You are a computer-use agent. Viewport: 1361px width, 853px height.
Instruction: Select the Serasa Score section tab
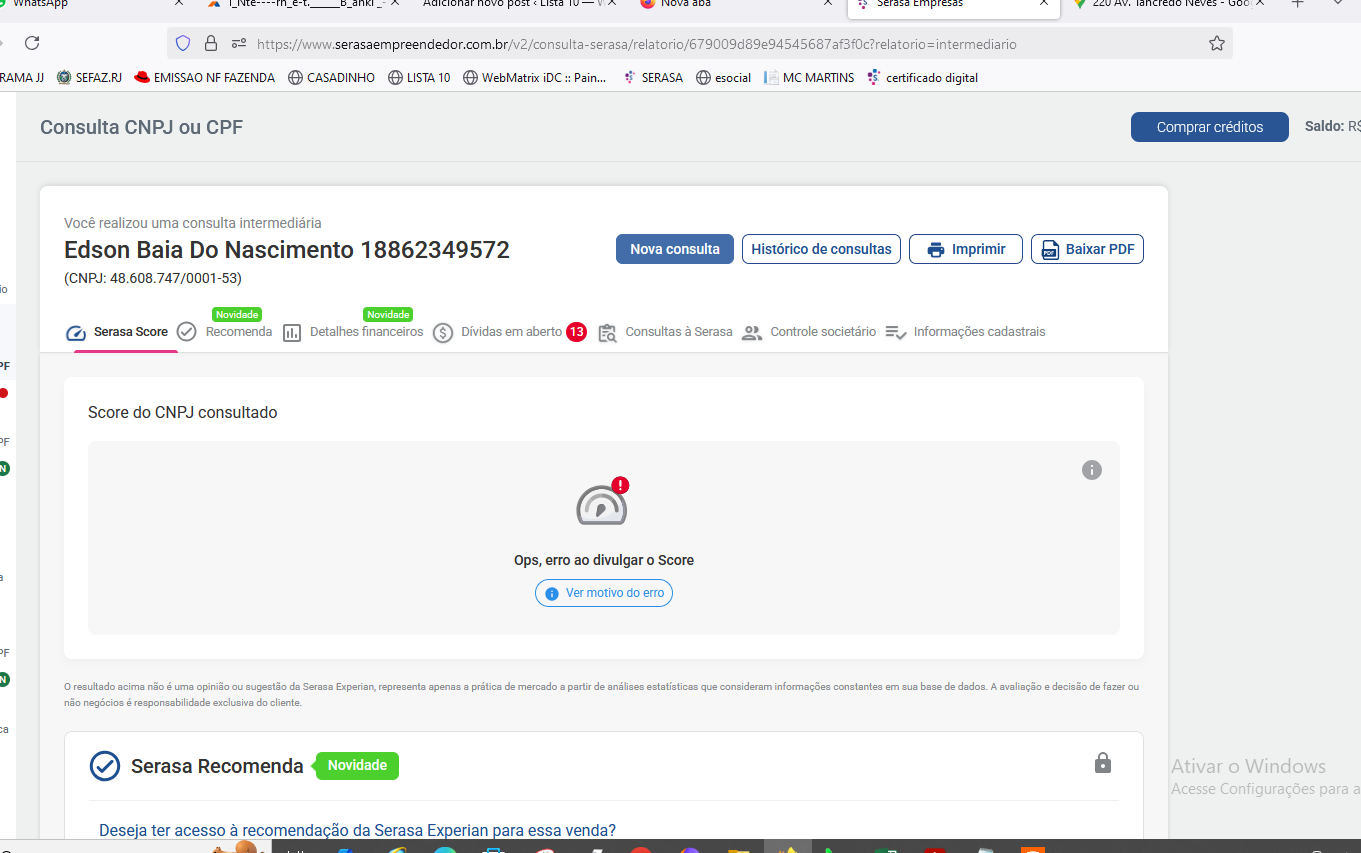pos(118,332)
